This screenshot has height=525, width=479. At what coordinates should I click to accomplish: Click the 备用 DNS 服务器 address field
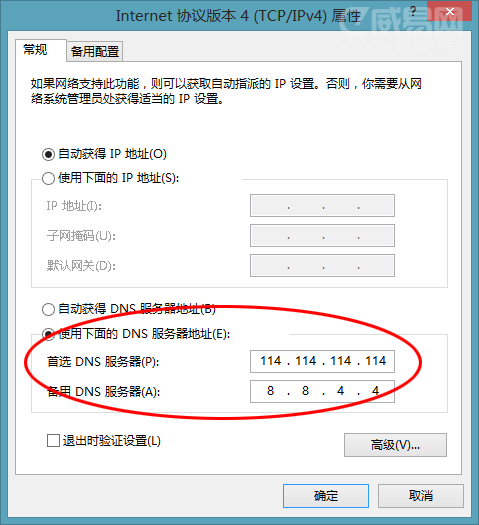click(x=322, y=391)
